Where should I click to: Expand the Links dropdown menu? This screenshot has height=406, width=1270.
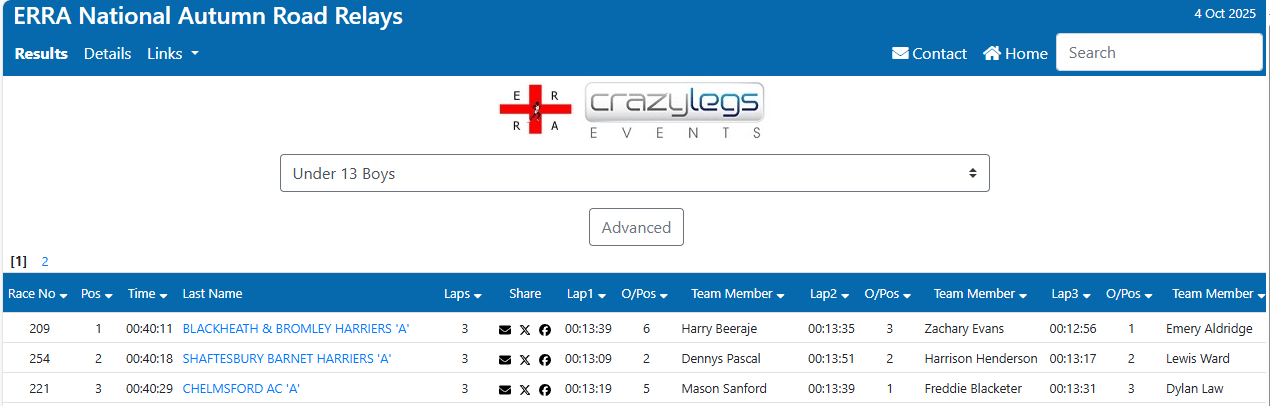tap(172, 54)
